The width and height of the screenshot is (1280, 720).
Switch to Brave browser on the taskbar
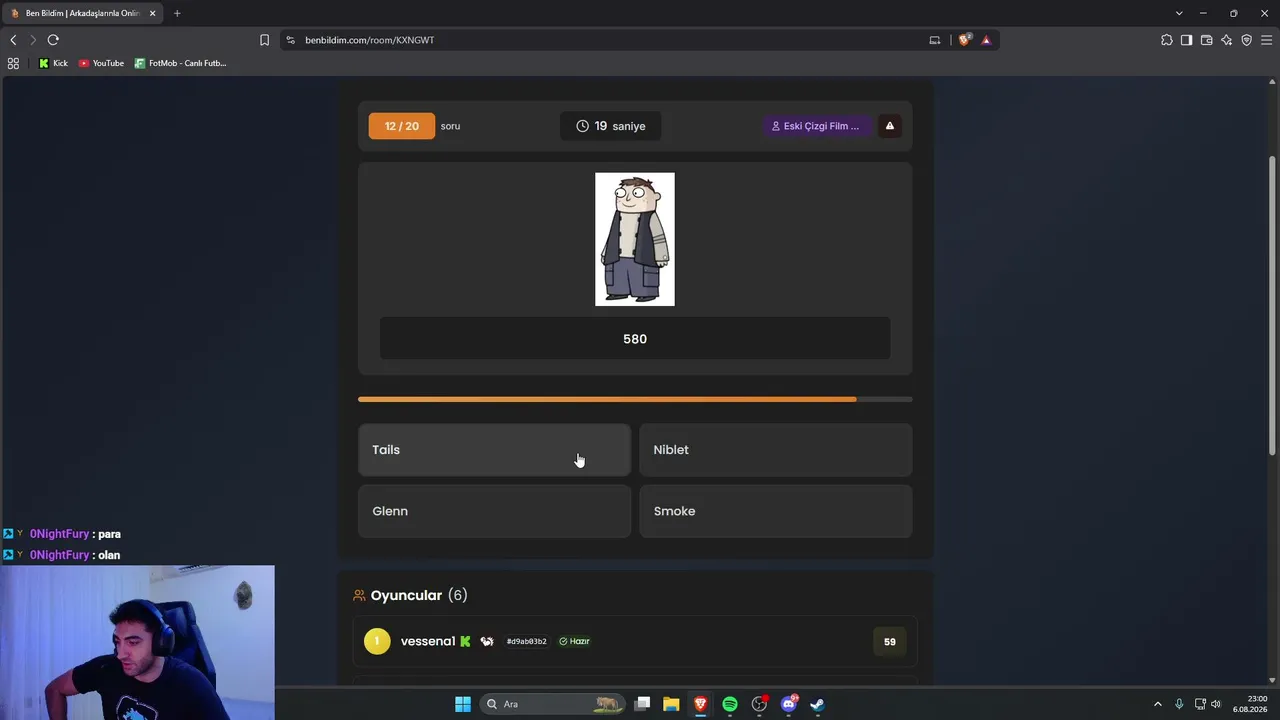[x=700, y=704]
